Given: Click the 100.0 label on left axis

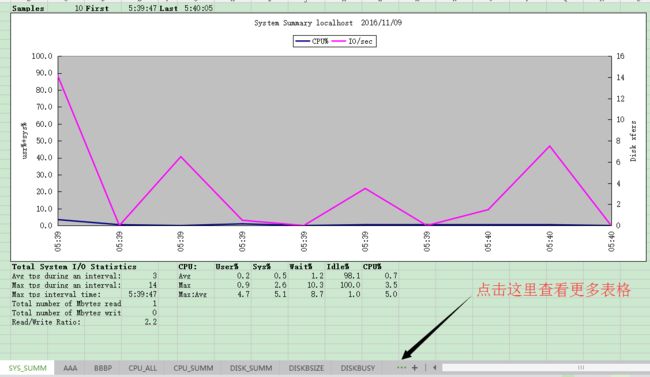Looking at the screenshot, I should pos(42,56).
